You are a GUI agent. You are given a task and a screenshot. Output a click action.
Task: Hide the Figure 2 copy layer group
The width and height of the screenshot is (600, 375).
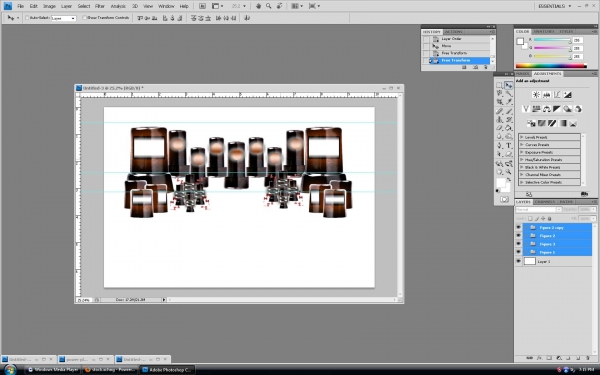518,227
